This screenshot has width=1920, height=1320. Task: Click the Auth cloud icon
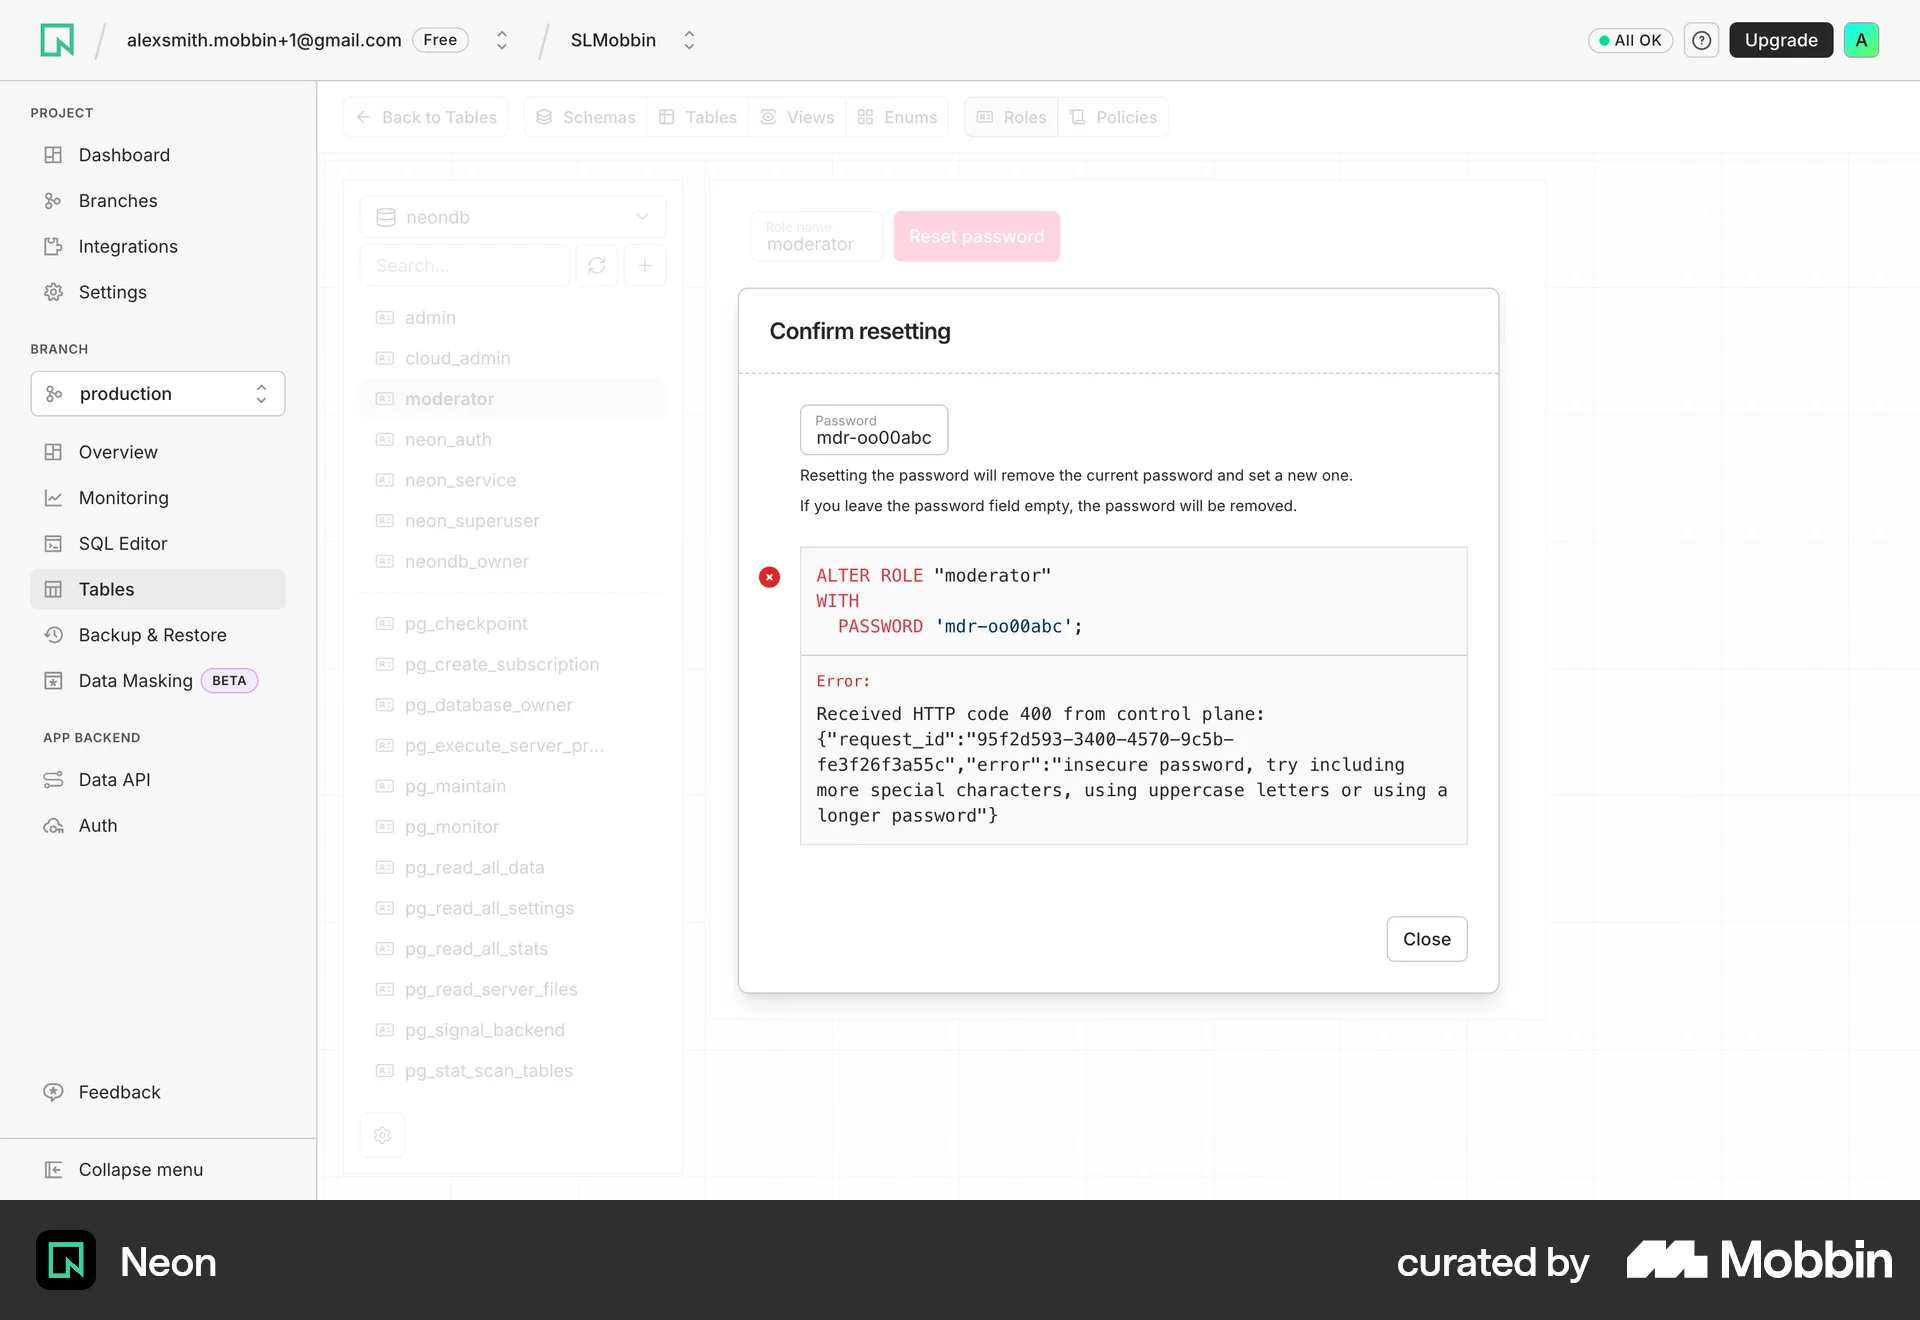click(53, 826)
